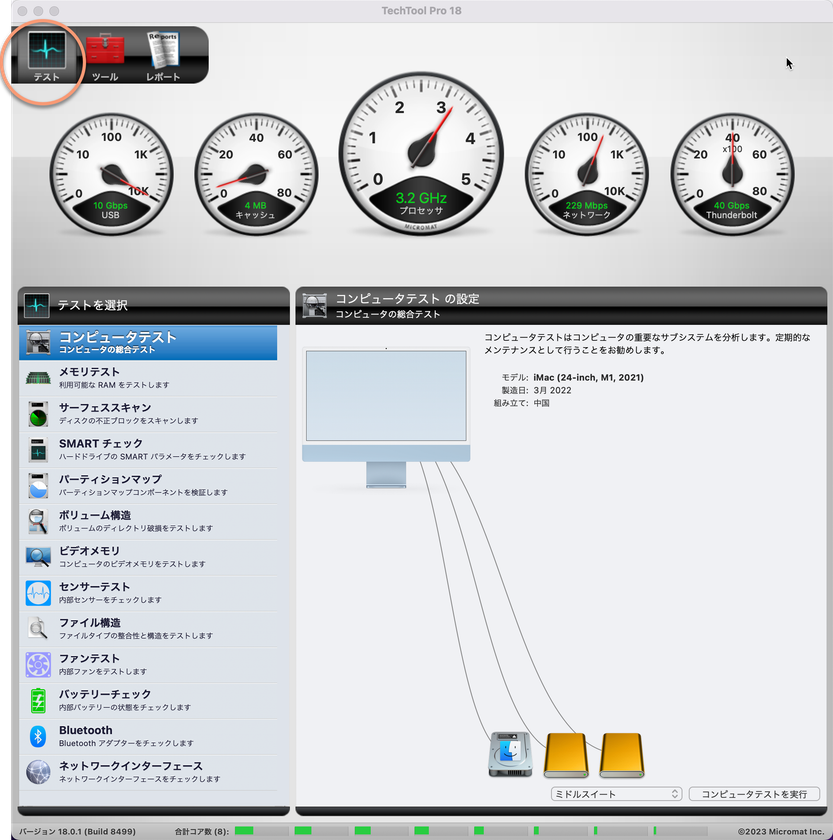Select the iMac computer image
Screen dimensions: 833x840
click(386, 418)
